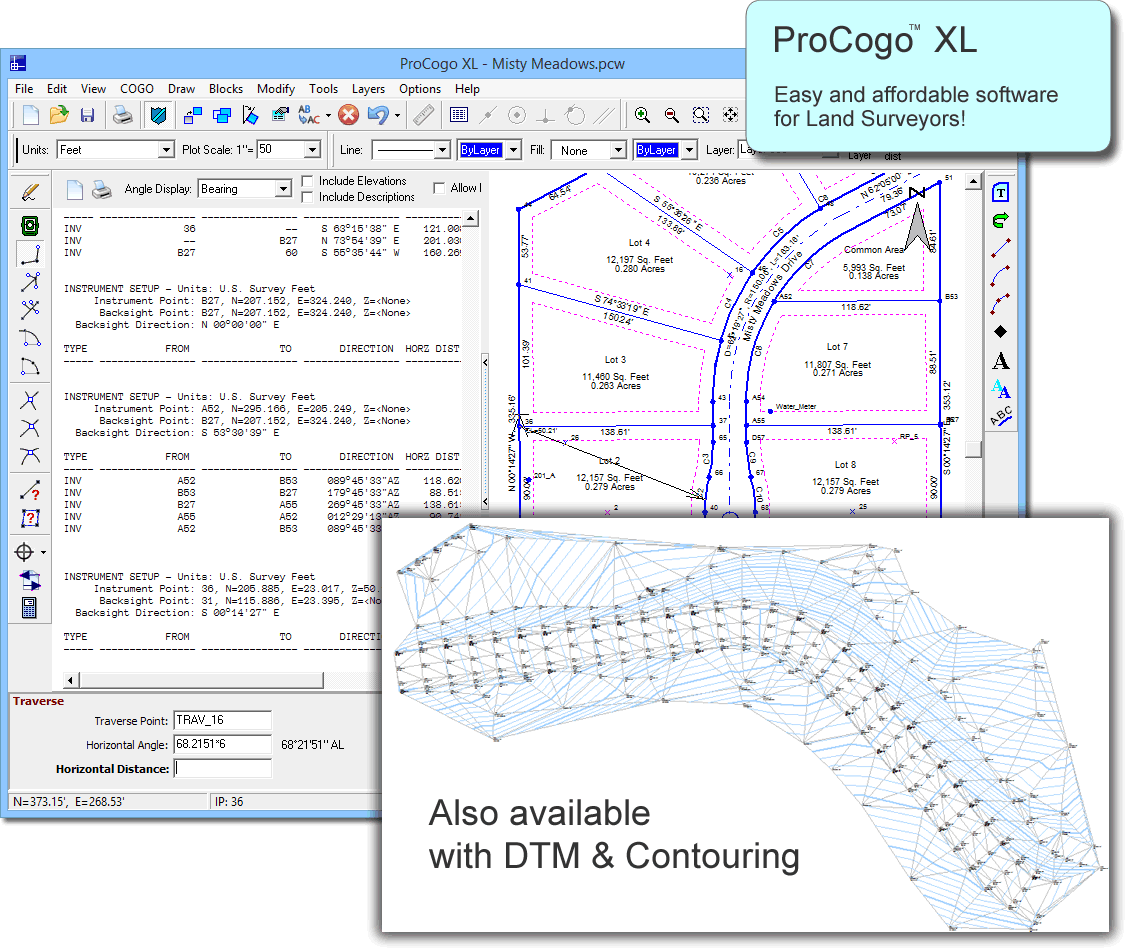Toggle the Allow checkbox
The width and height of the screenshot is (1140, 949).
pos(439,188)
